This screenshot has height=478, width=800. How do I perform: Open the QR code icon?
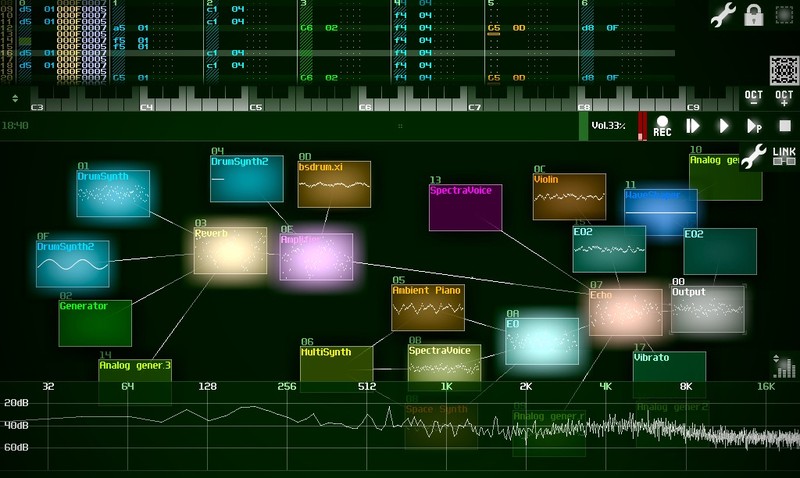(x=784, y=70)
